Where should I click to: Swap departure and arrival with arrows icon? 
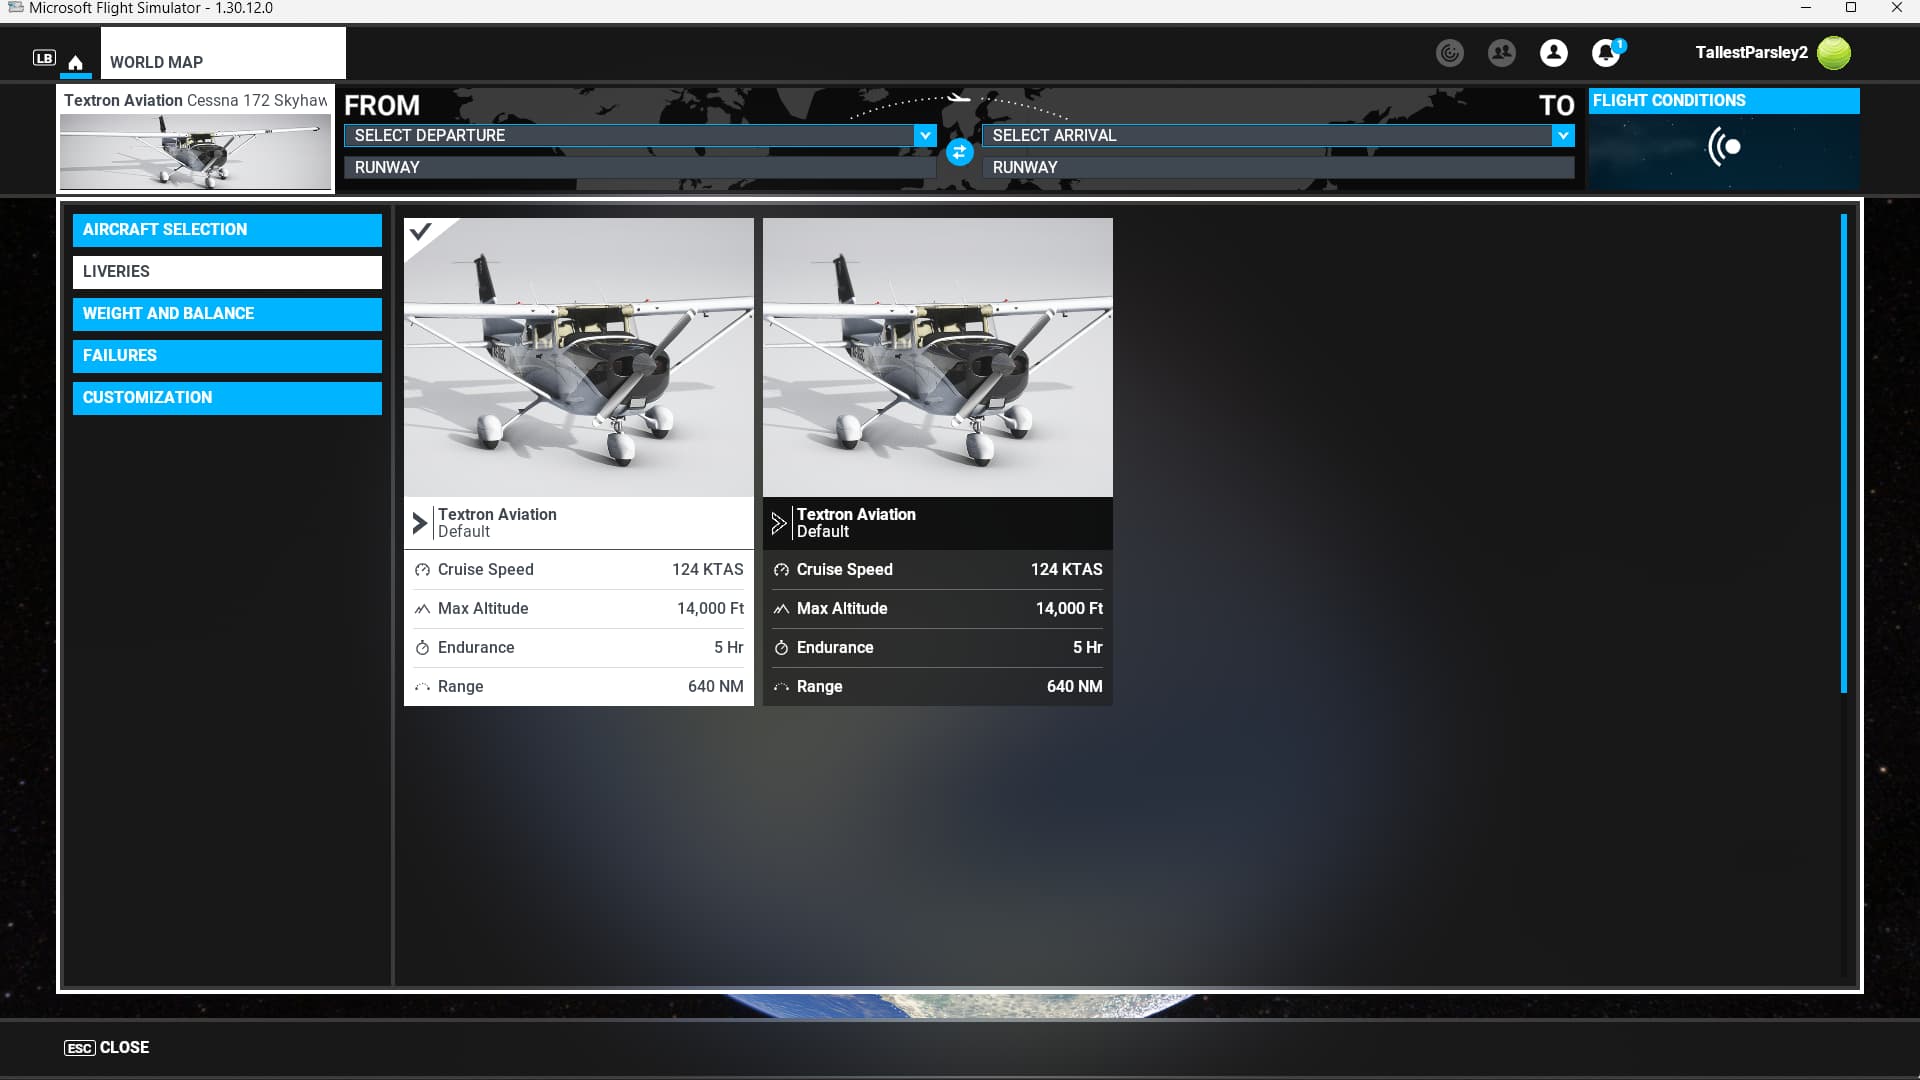(959, 152)
